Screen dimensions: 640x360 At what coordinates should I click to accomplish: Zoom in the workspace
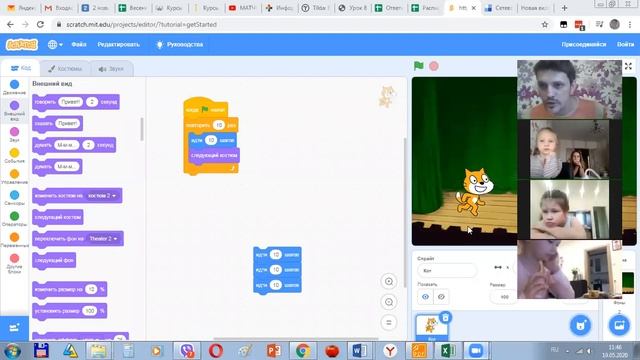389,281
